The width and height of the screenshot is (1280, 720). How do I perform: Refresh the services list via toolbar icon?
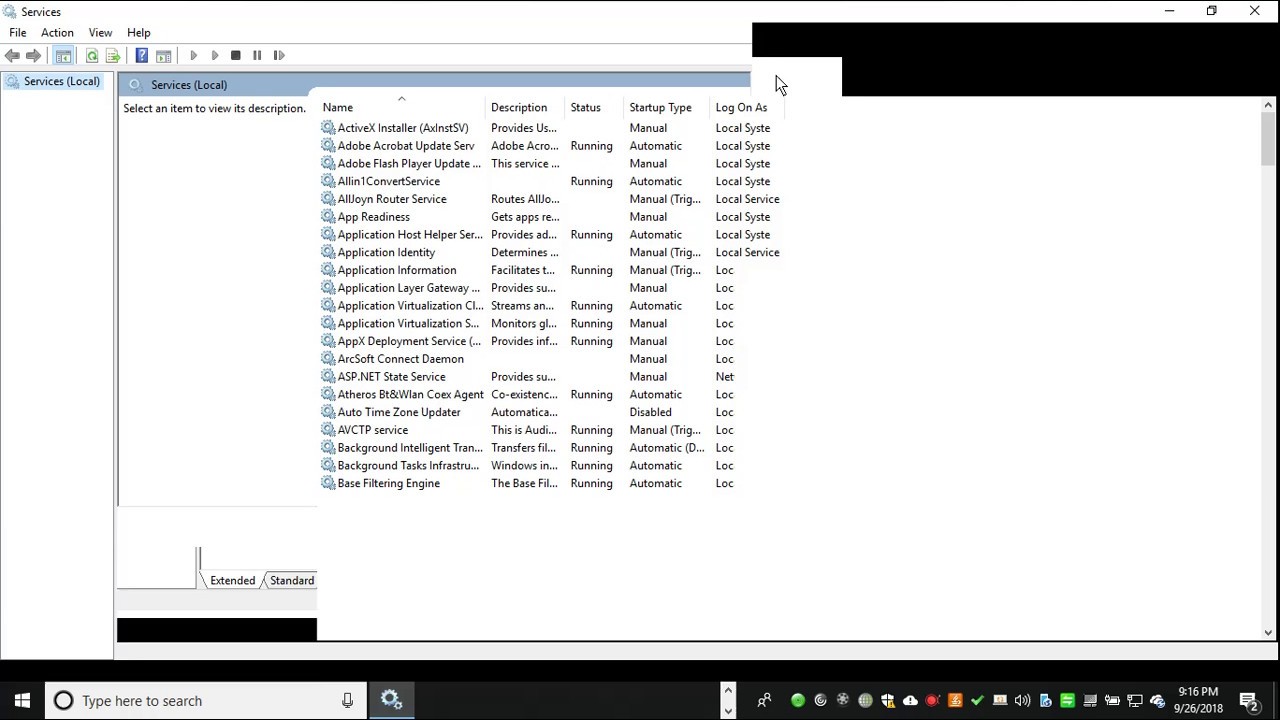[x=92, y=56]
